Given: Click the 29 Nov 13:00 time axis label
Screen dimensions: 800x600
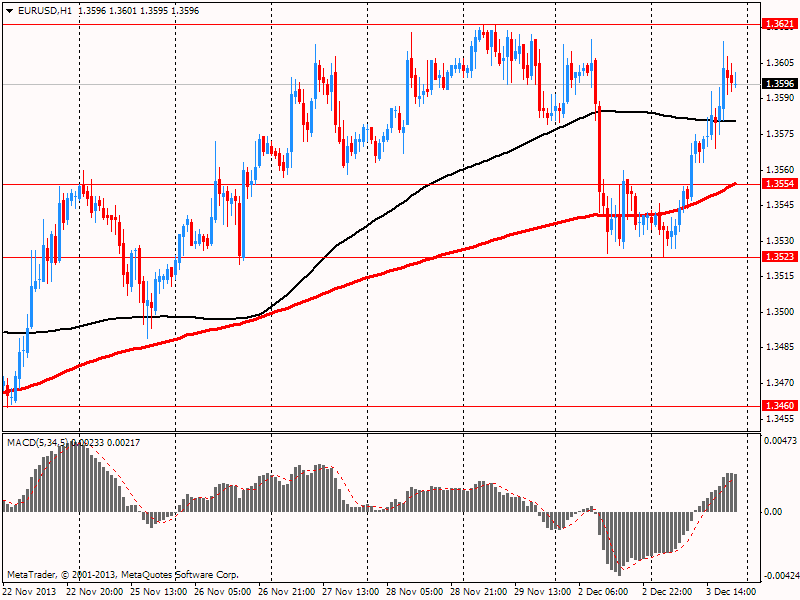Looking at the screenshot, I should [x=543, y=591].
